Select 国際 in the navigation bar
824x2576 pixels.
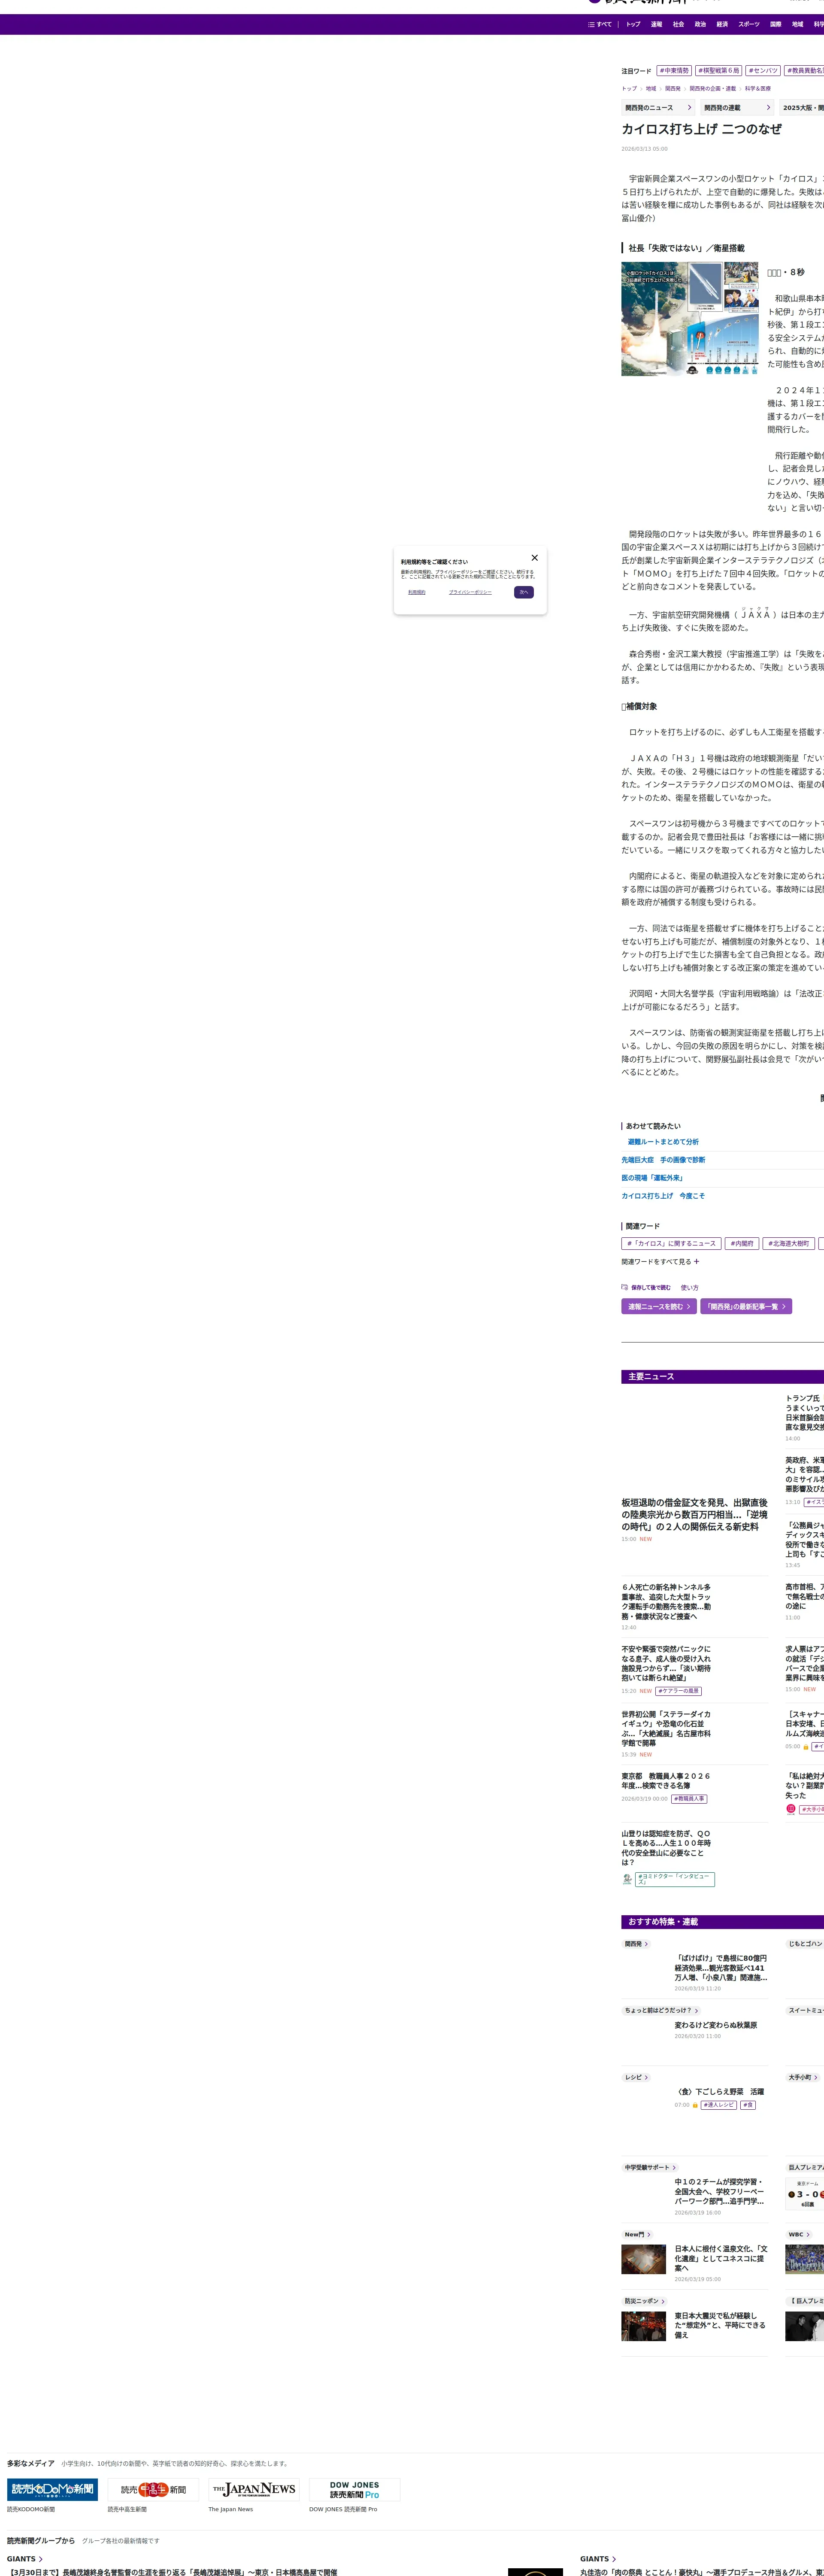775,24
